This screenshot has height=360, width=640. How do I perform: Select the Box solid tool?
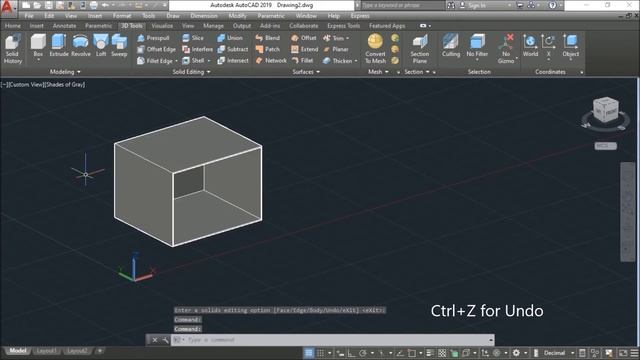click(x=38, y=46)
